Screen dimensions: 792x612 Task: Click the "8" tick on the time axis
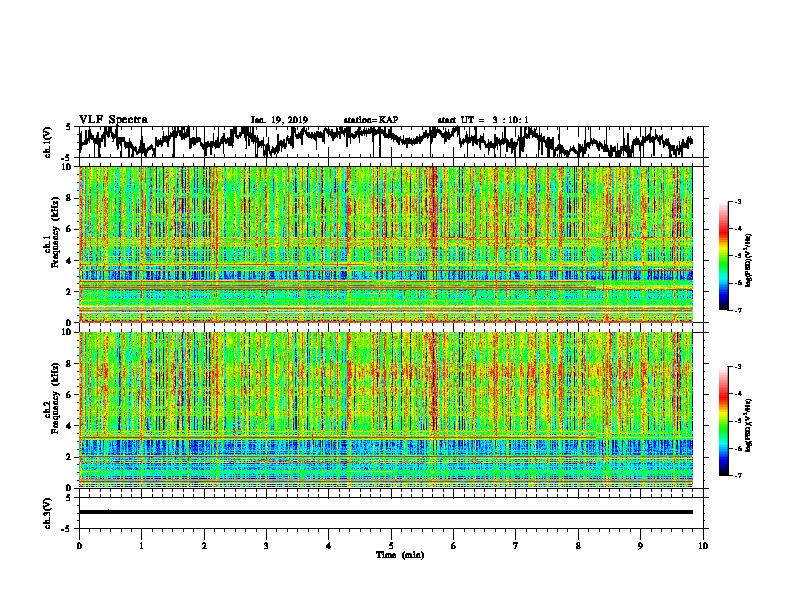[578, 546]
